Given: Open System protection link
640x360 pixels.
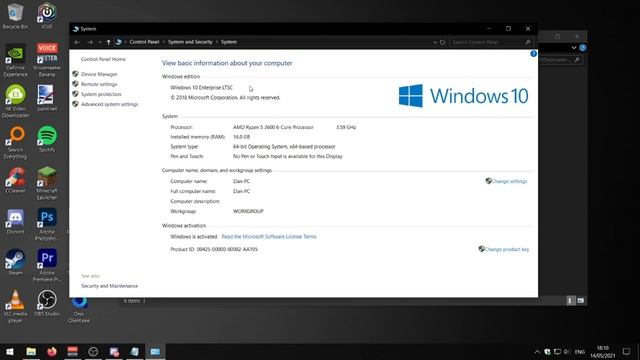Looking at the screenshot, I should pyautogui.click(x=101, y=94).
